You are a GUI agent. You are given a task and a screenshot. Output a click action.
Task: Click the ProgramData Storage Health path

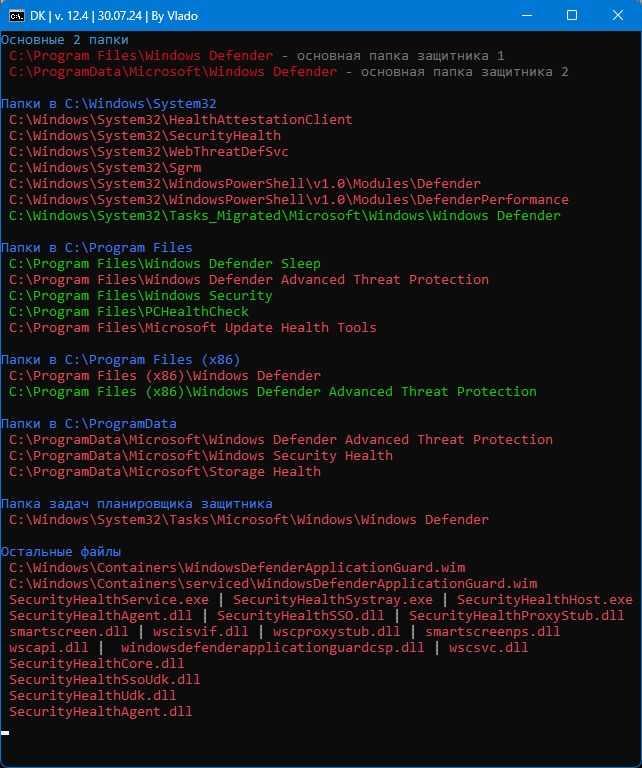165,472
